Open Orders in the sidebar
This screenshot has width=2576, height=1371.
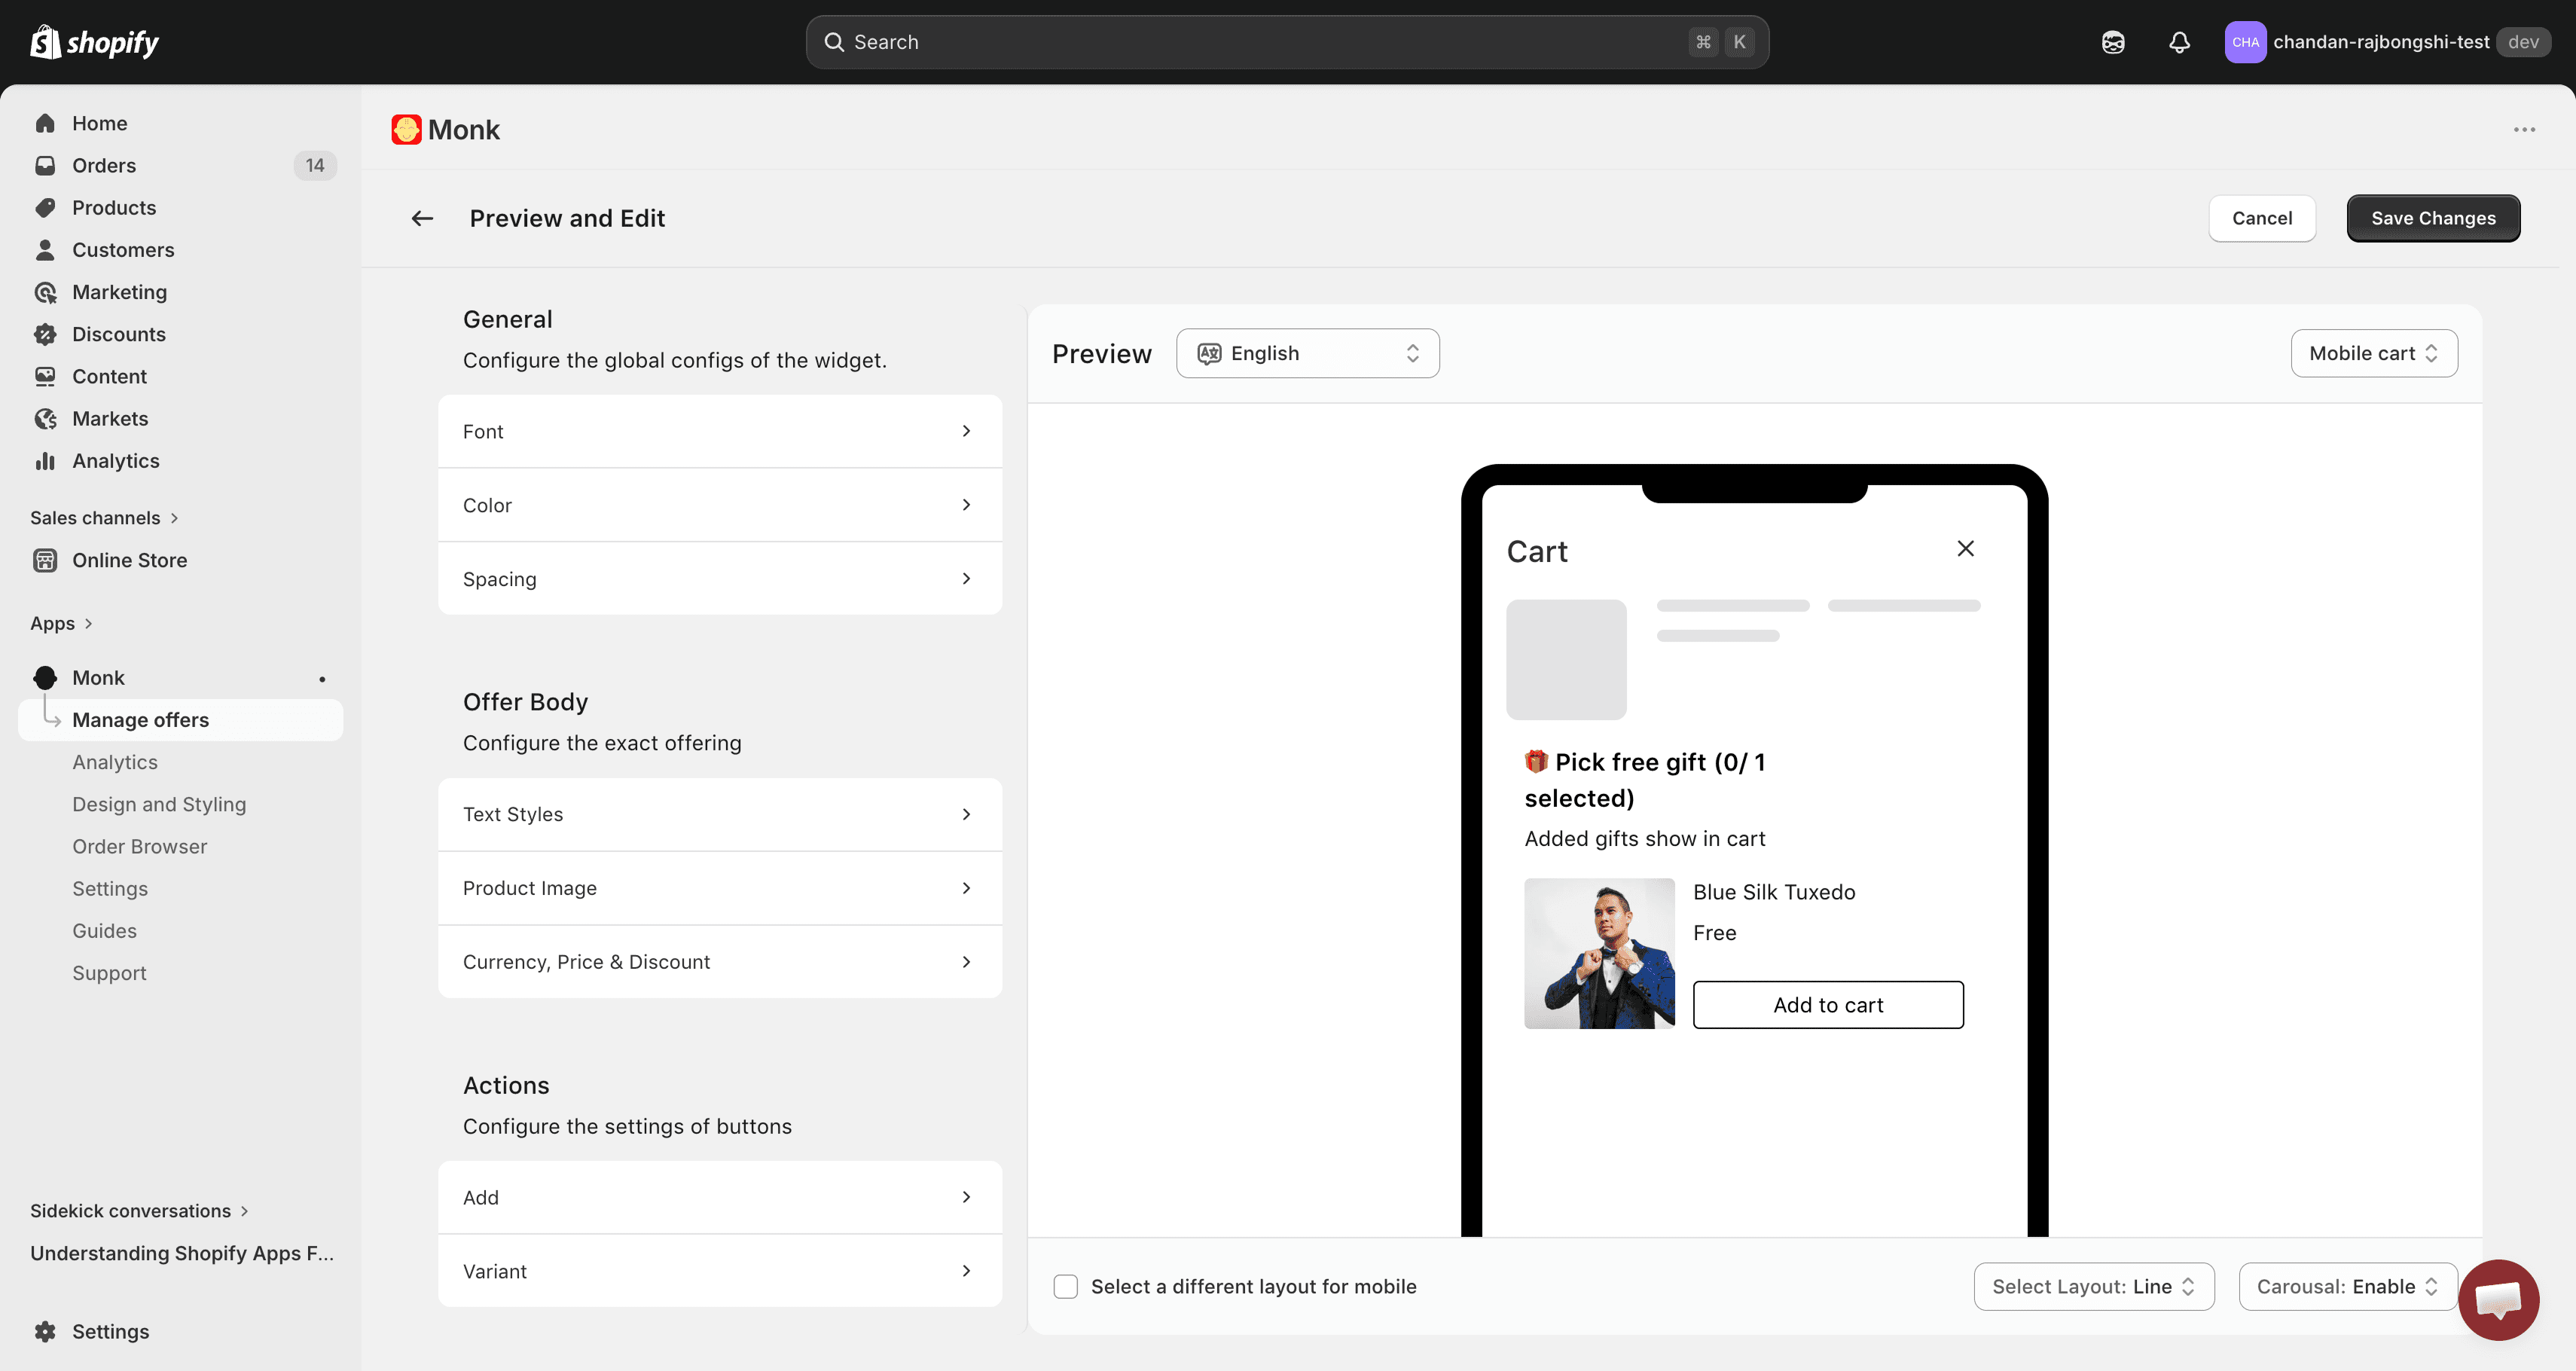[104, 165]
